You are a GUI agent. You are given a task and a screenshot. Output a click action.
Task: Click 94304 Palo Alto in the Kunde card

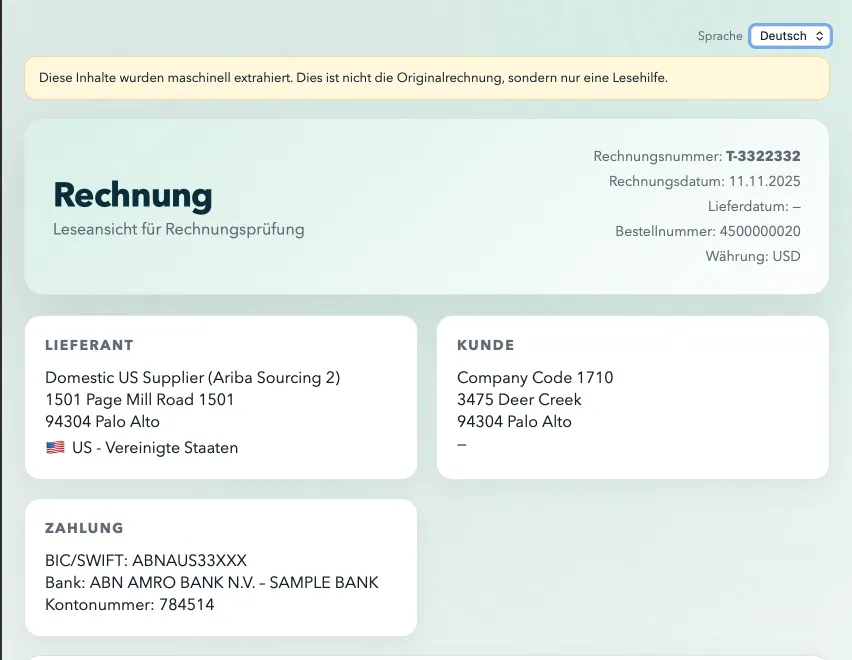click(514, 422)
